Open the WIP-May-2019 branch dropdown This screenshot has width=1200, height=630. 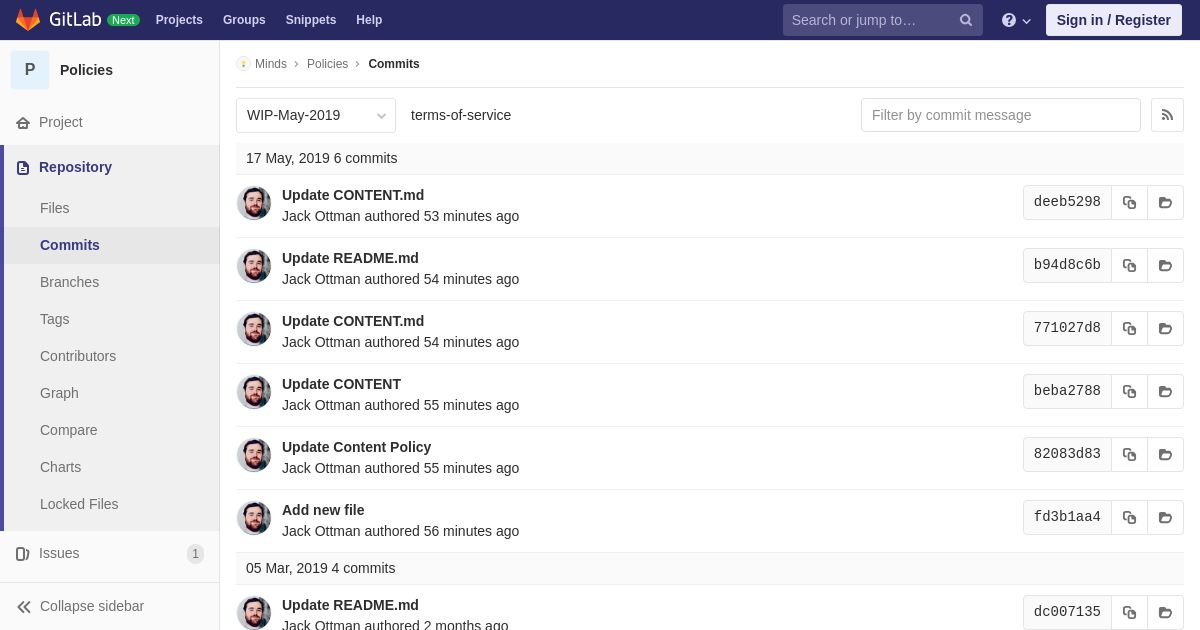[x=316, y=115]
